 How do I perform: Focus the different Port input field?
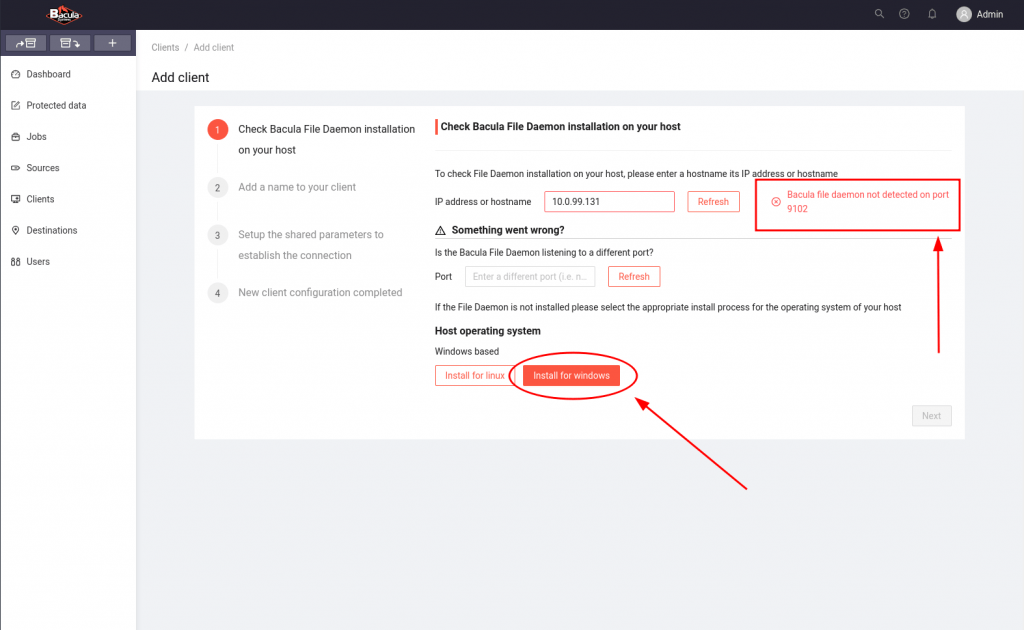pos(530,277)
